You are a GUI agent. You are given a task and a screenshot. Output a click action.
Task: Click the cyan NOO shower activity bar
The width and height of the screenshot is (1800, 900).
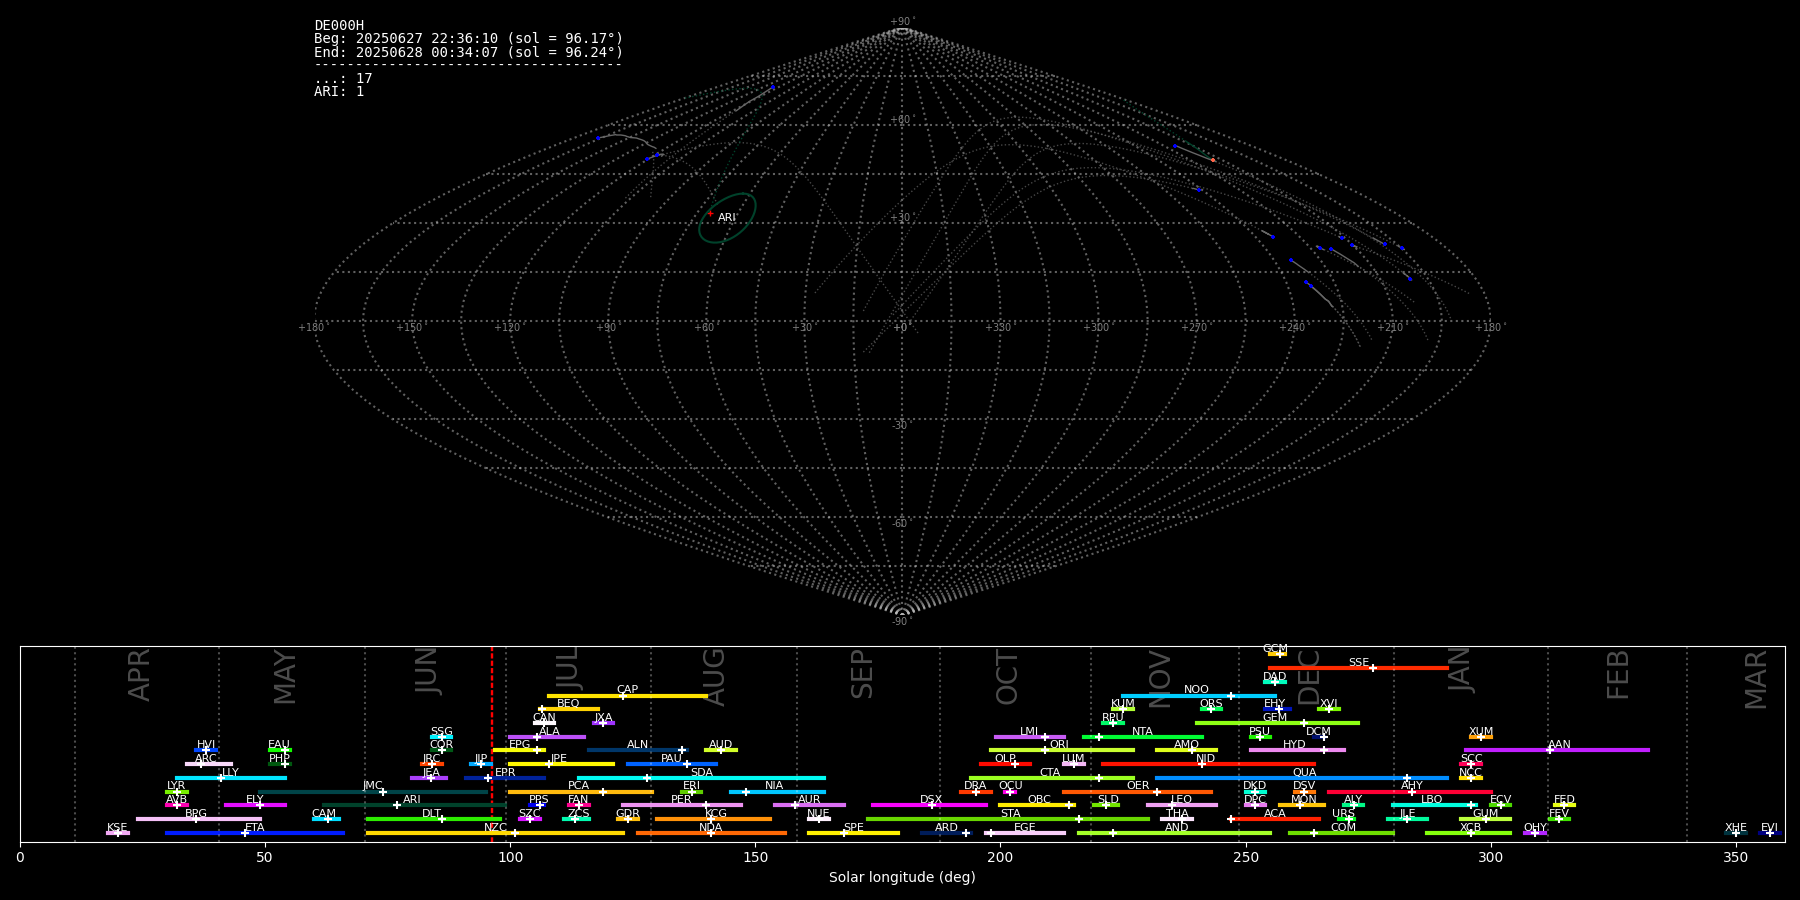click(x=1198, y=696)
